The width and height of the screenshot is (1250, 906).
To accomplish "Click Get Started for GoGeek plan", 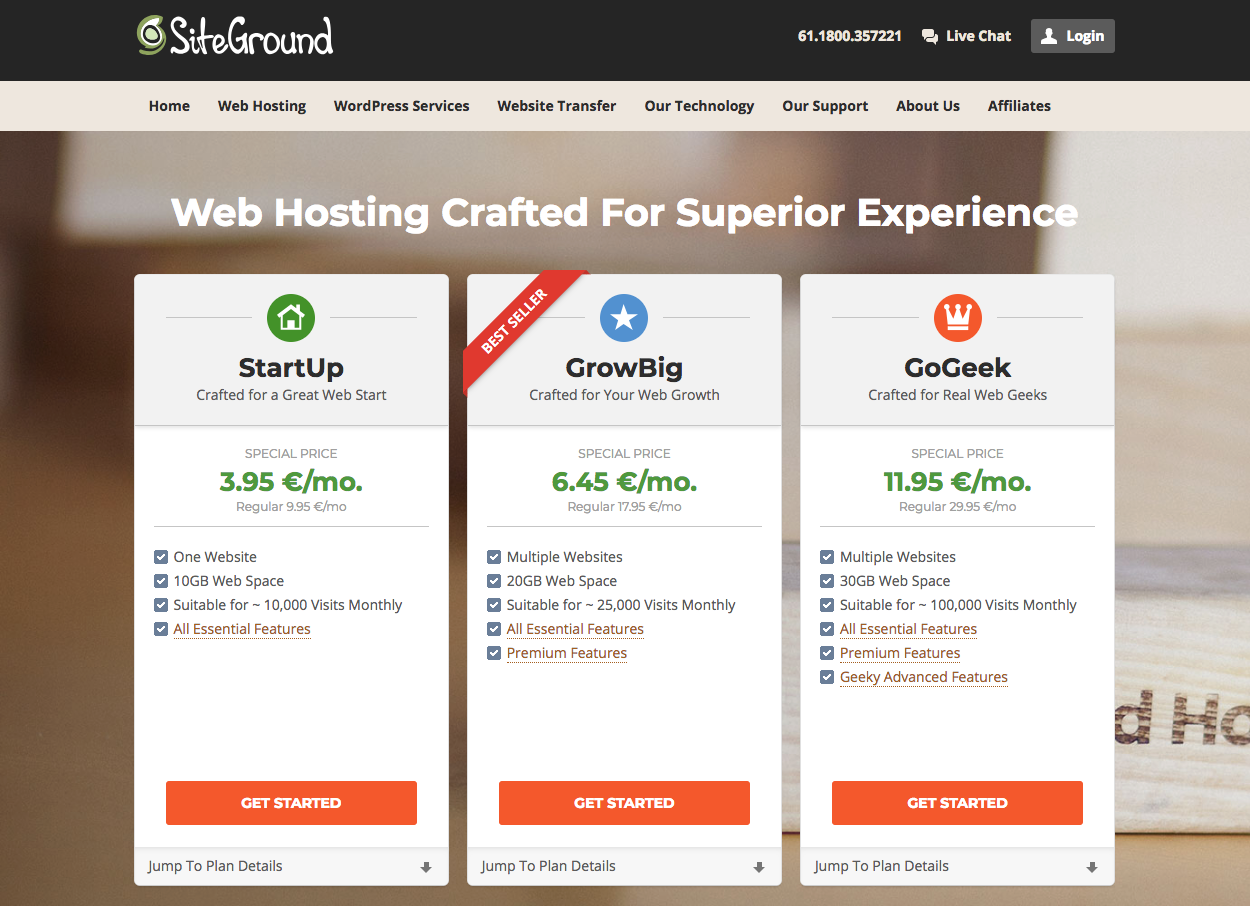I will pos(957,803).
